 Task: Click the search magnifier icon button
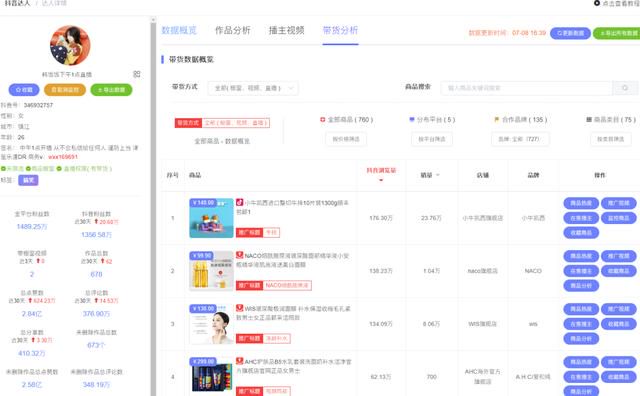point(625,88)
